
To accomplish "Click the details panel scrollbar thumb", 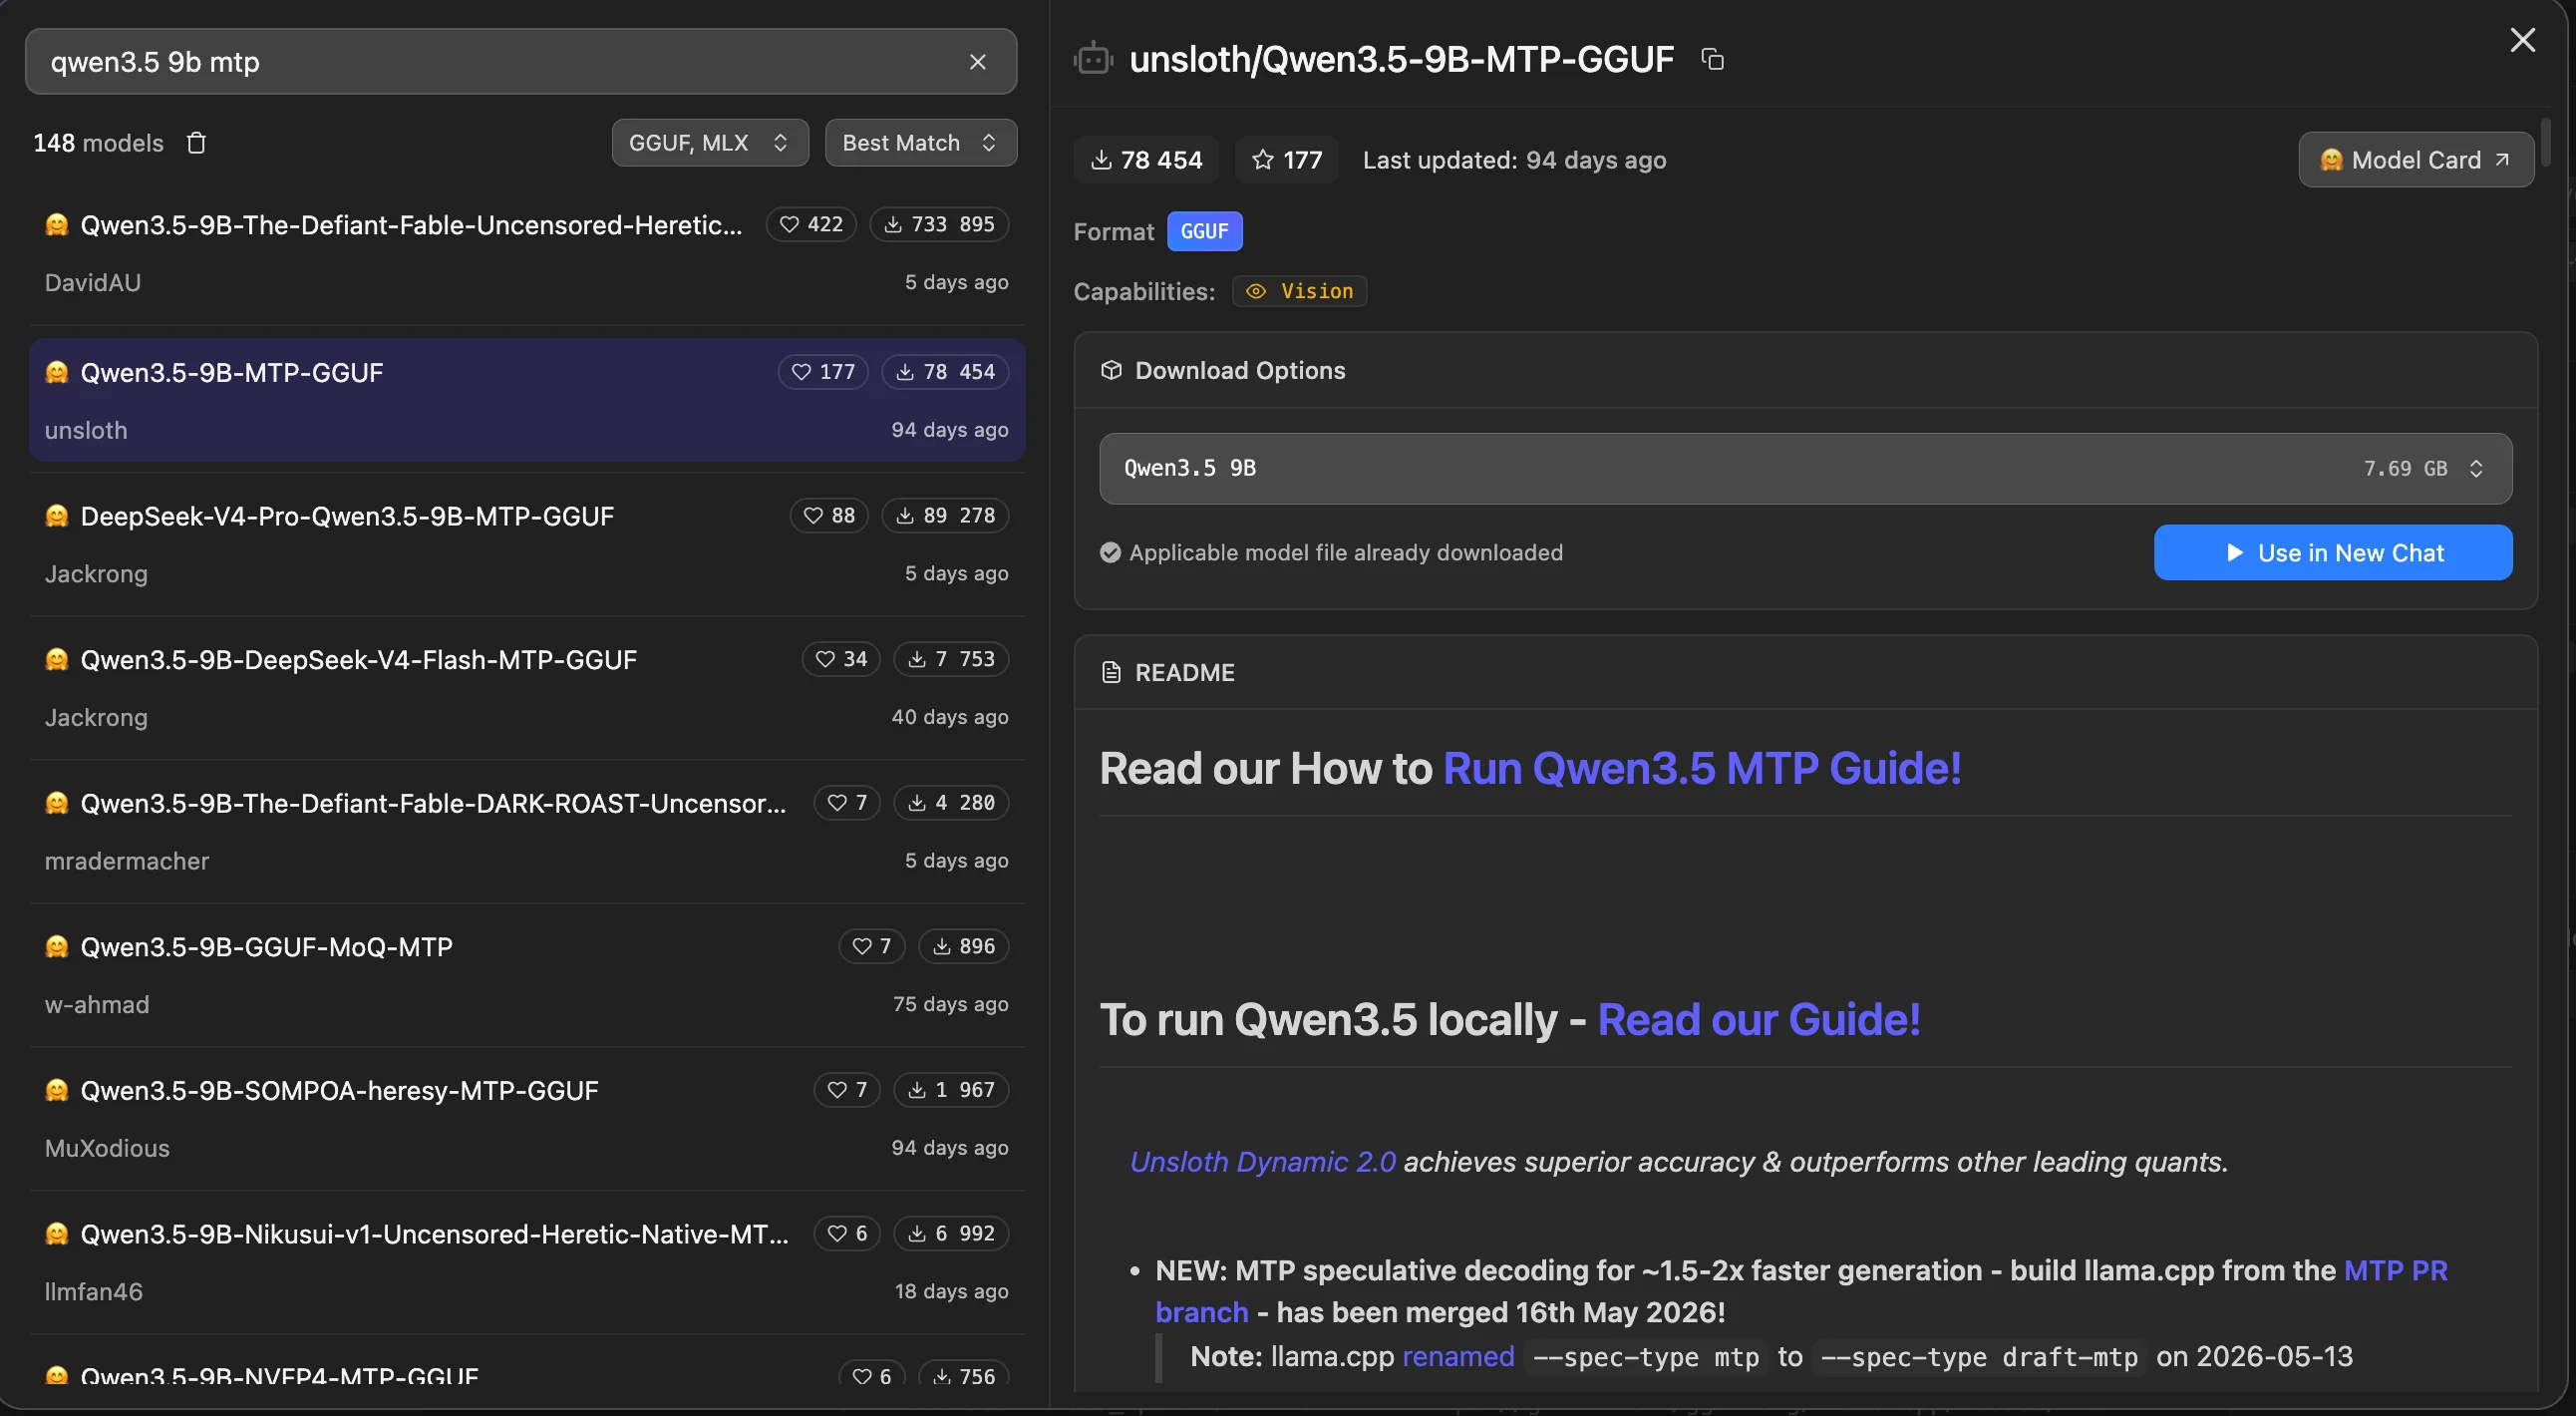I will tap(2545, 141).
